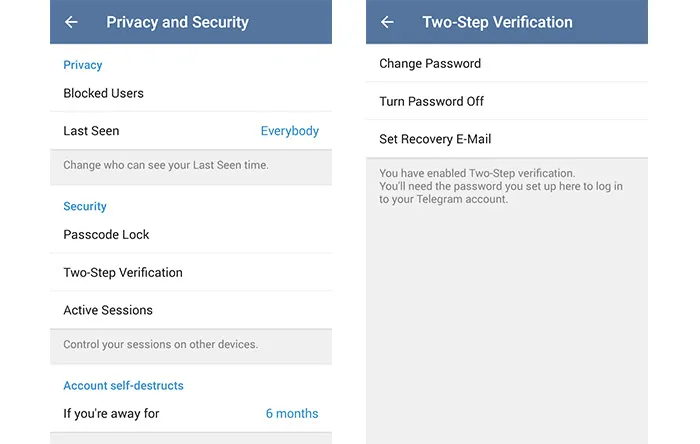The width and height of the screenshot is (700, 444).
Task: Select Set Recovery E-Mail
Action: point(435,140)
